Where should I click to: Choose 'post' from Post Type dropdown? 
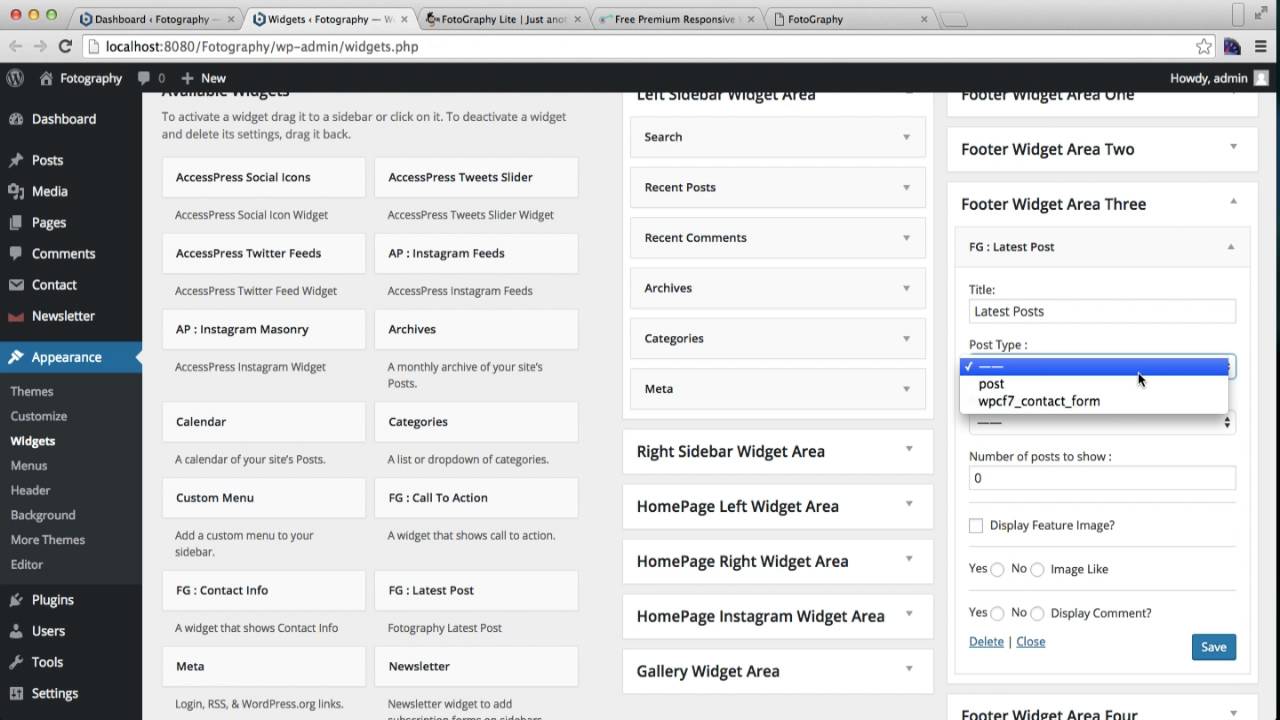tap(1093, 384)
